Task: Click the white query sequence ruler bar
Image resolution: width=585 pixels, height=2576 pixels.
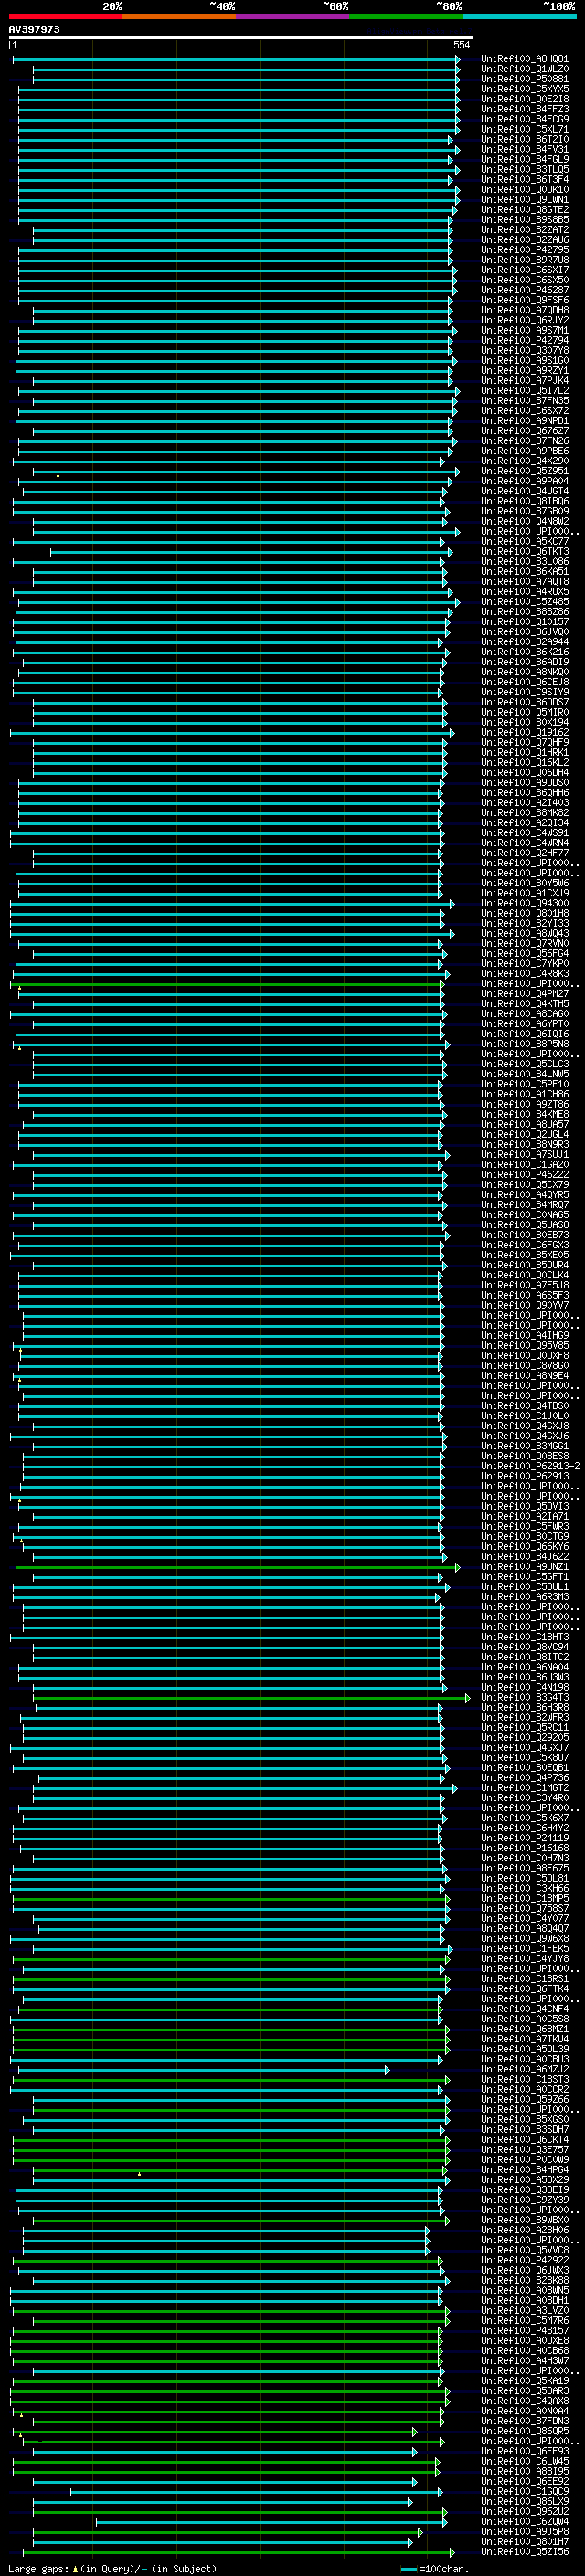Action: pos(241,37)
